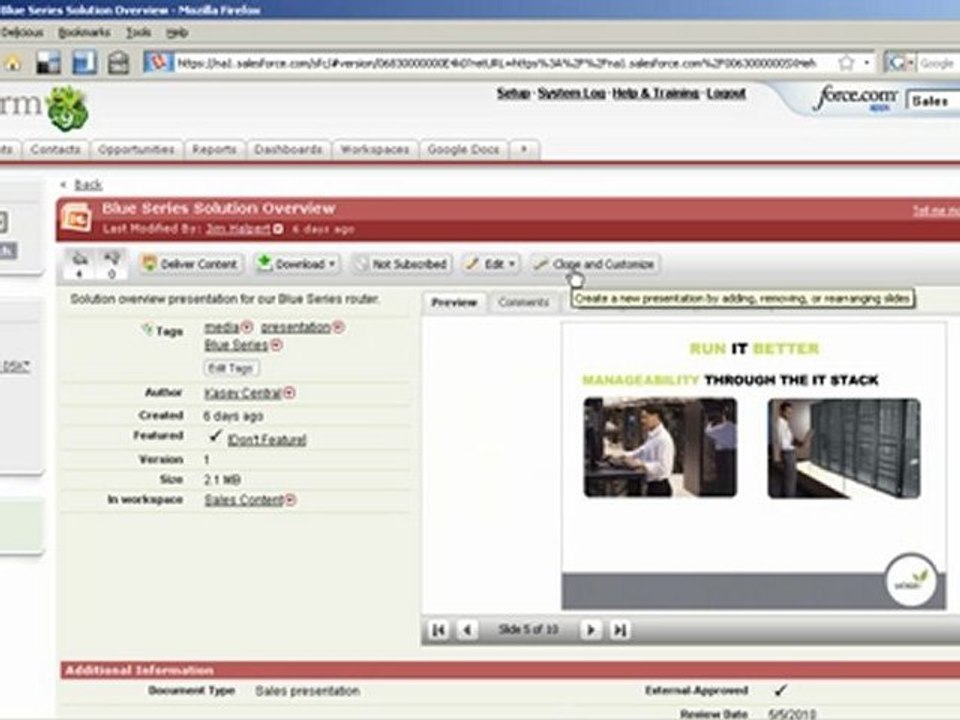Click the Edit Tags button
The image size is (960, 720).
[x=231, y=368]
